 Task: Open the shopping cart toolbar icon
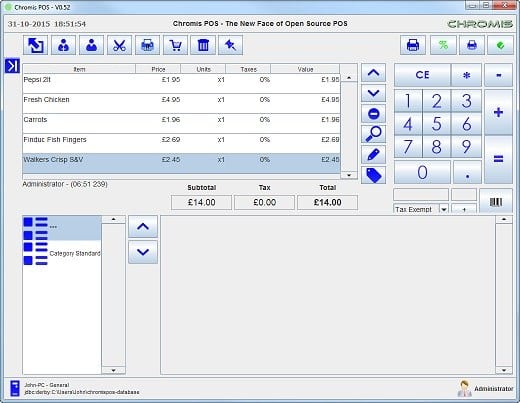pos(175,45)
